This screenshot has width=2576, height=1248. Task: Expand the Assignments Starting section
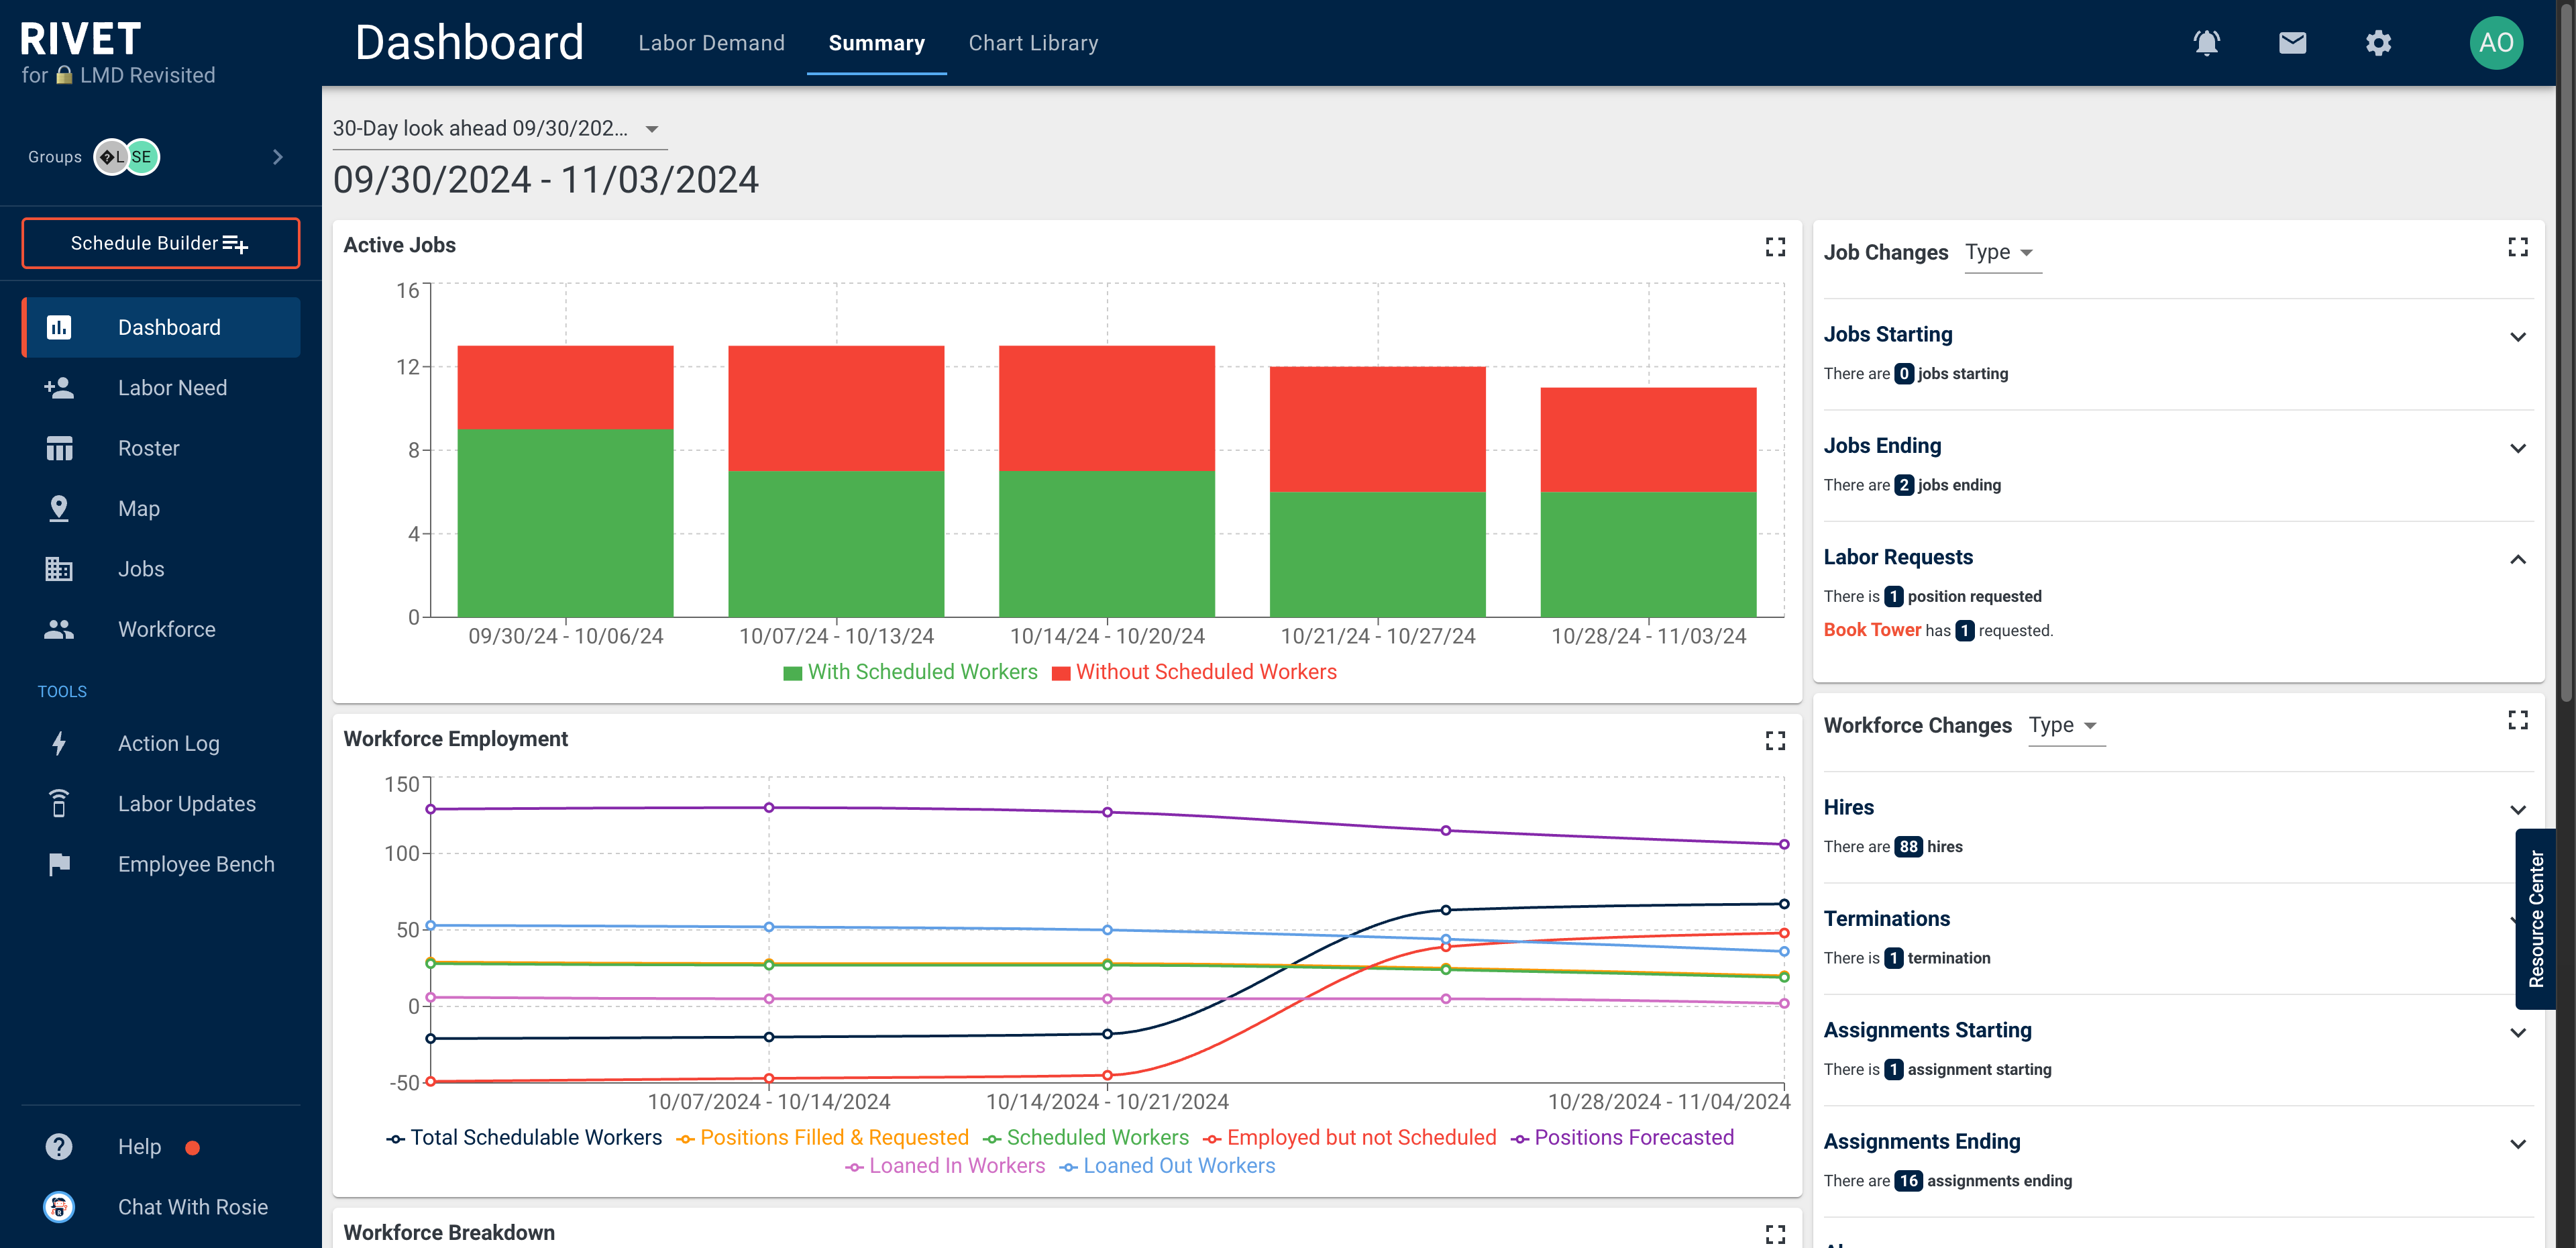2517,1032
